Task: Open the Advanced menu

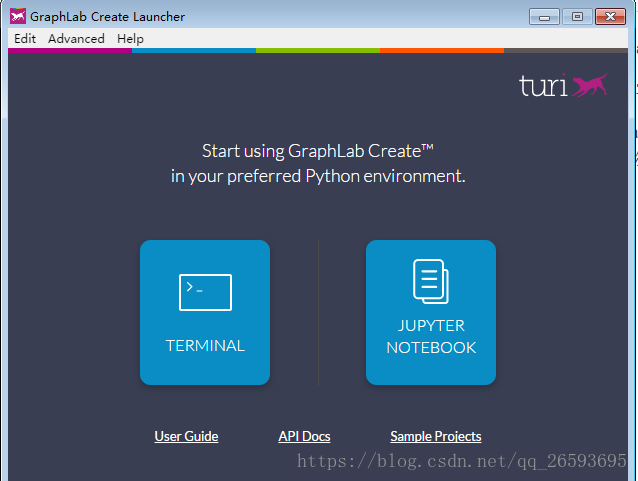Action: tap(76, 39)
